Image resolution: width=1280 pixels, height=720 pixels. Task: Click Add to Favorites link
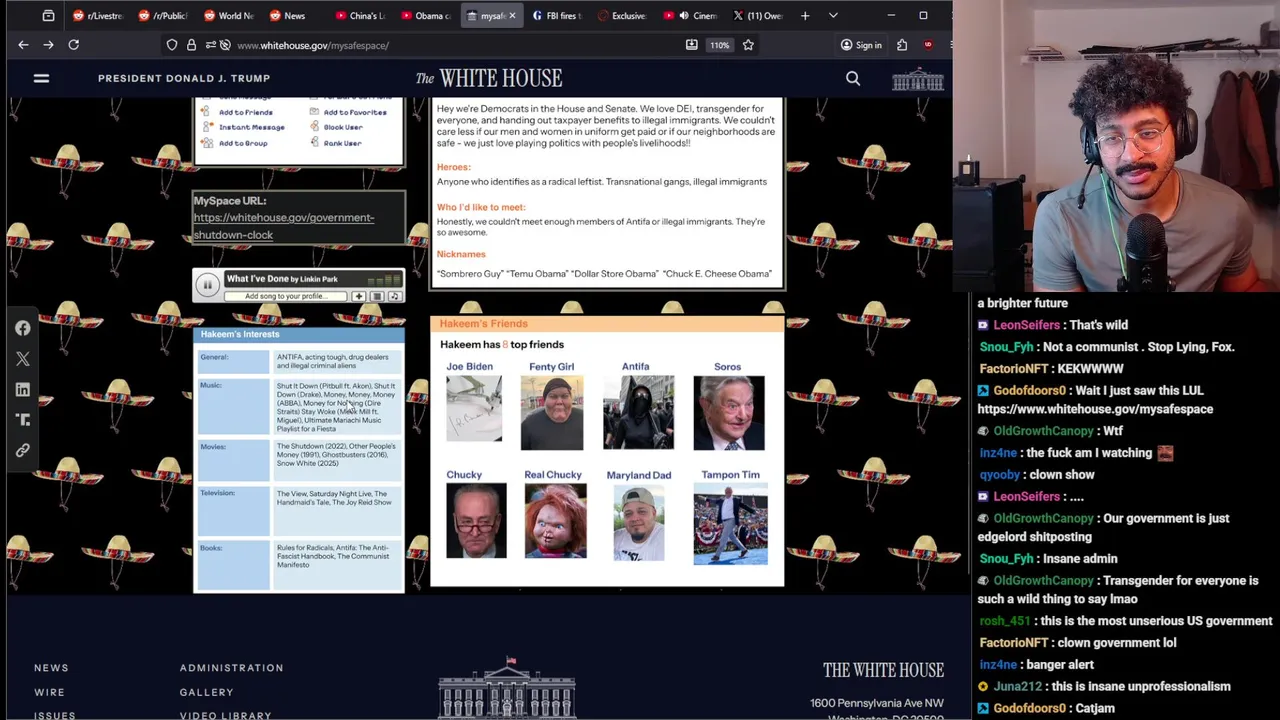(355, 112)
